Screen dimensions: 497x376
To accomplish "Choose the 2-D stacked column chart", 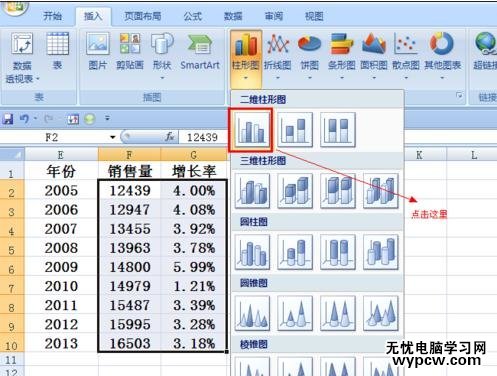I will pos(295,130).
